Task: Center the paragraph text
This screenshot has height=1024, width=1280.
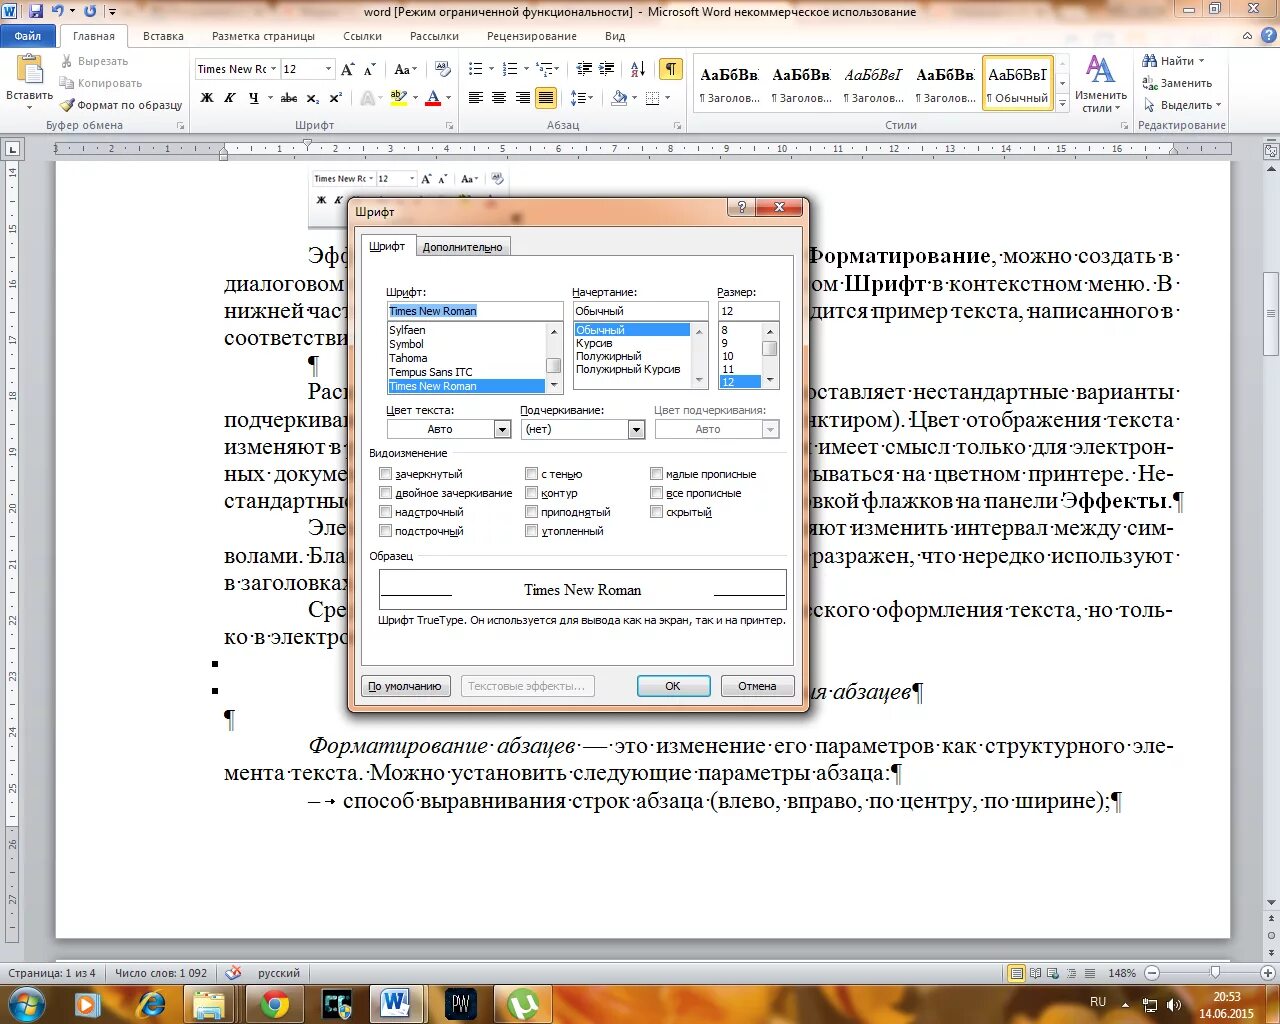Action: pos(499,98)
